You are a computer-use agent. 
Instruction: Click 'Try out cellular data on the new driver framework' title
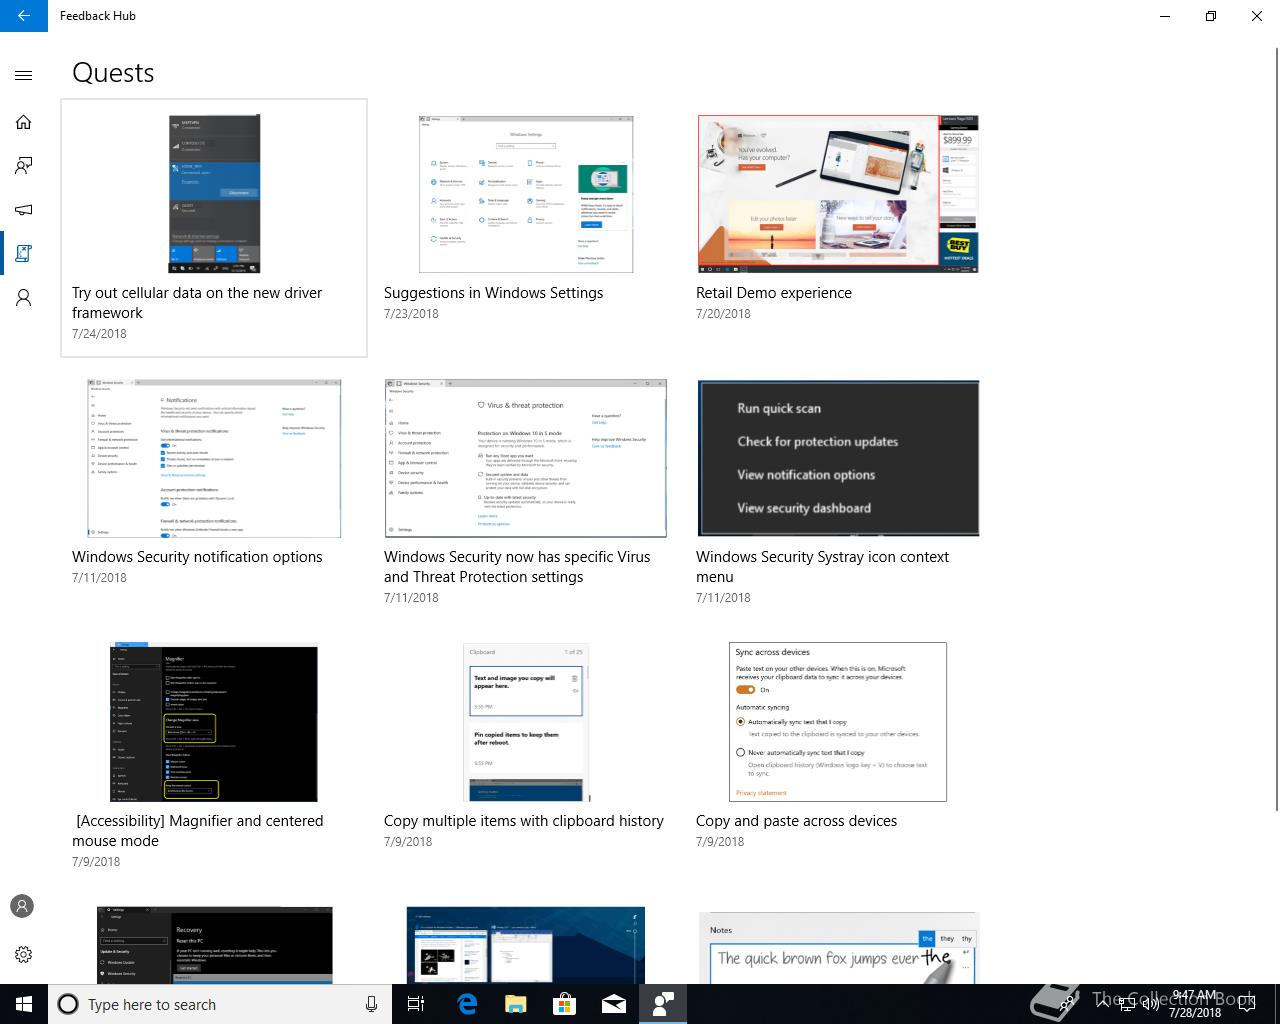[x=197, y=303]
